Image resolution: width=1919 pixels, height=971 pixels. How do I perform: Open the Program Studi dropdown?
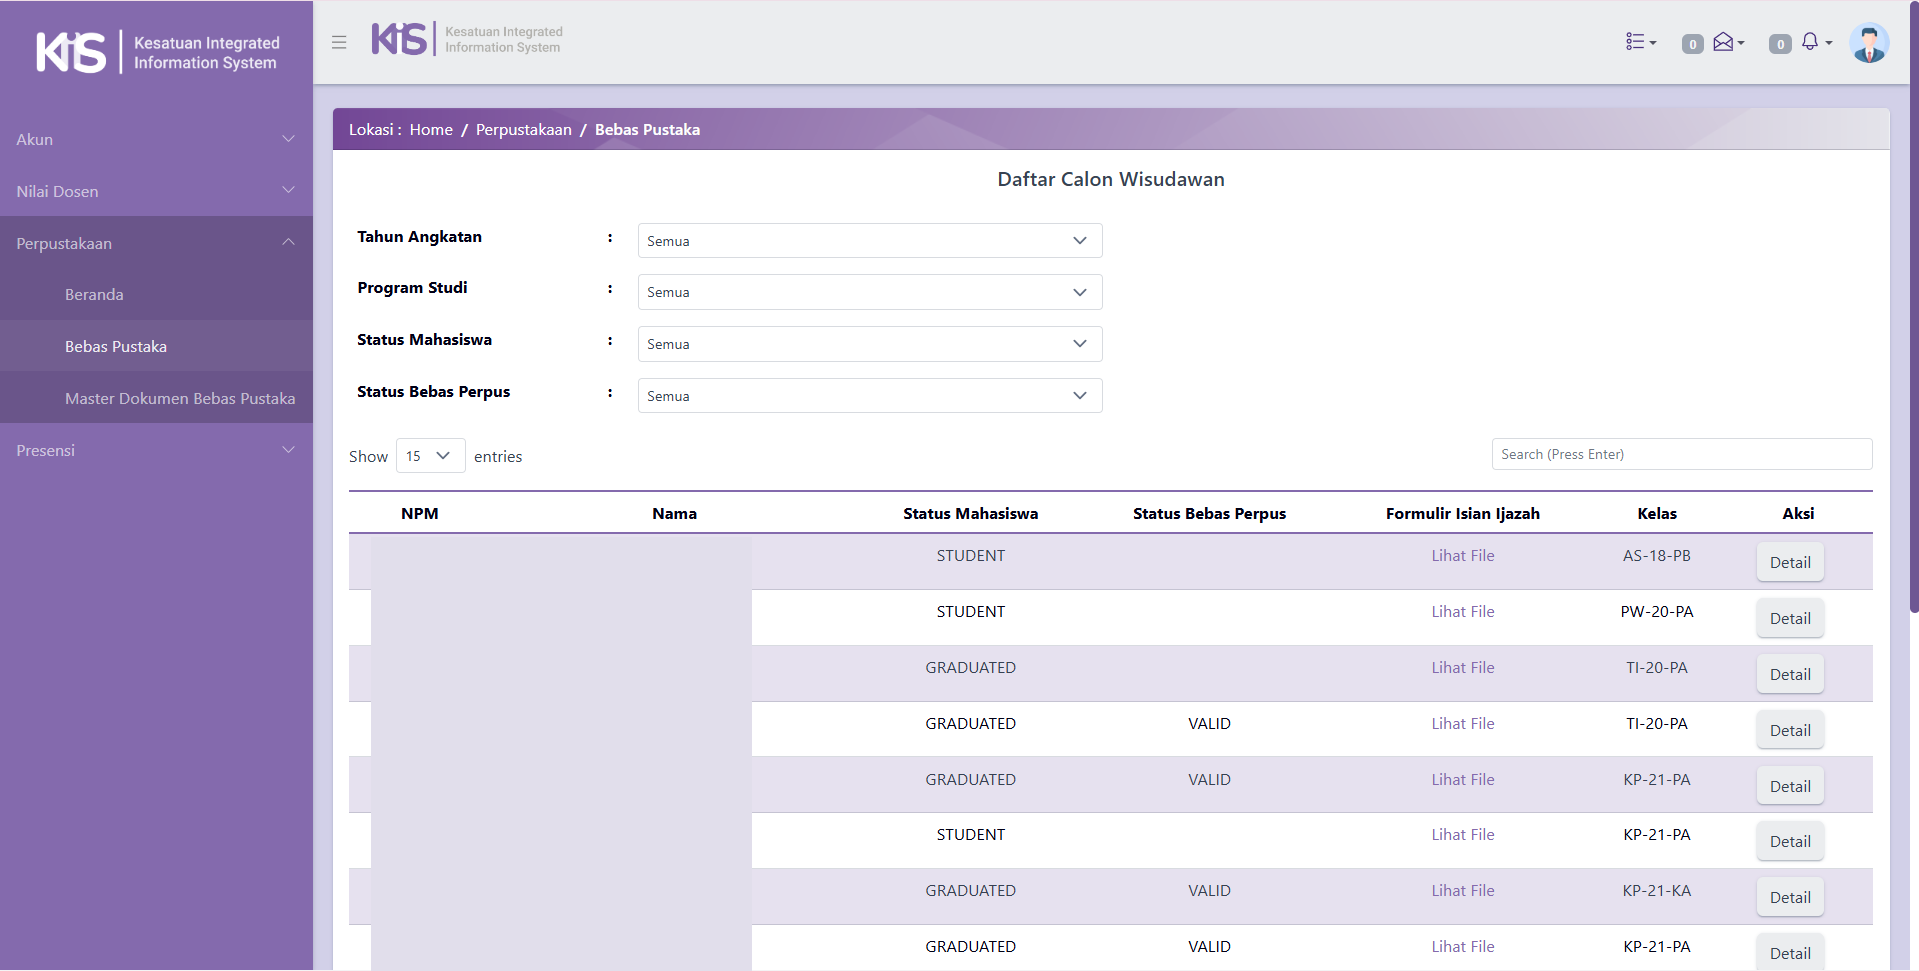click(869, 292)
